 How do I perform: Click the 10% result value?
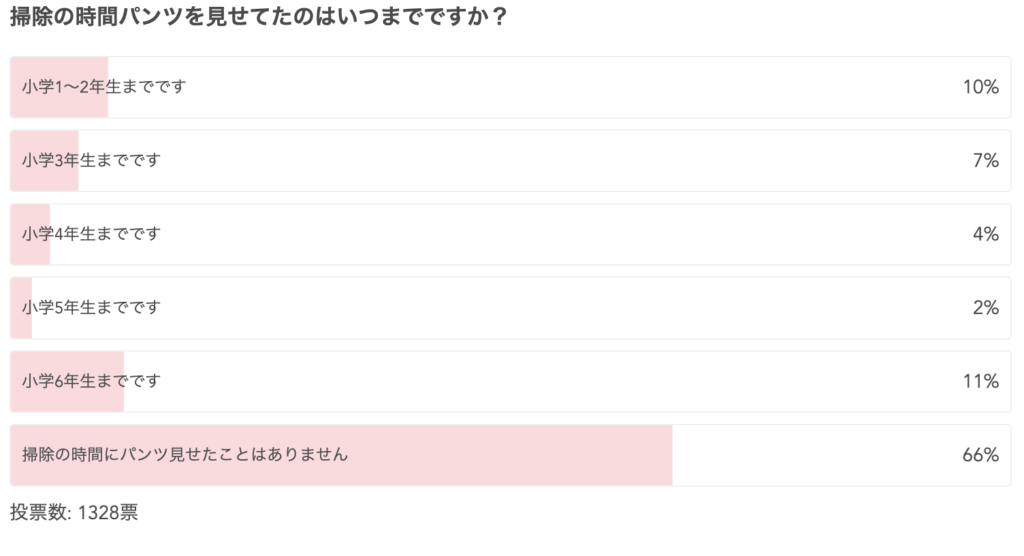click(x=981, y=87)
